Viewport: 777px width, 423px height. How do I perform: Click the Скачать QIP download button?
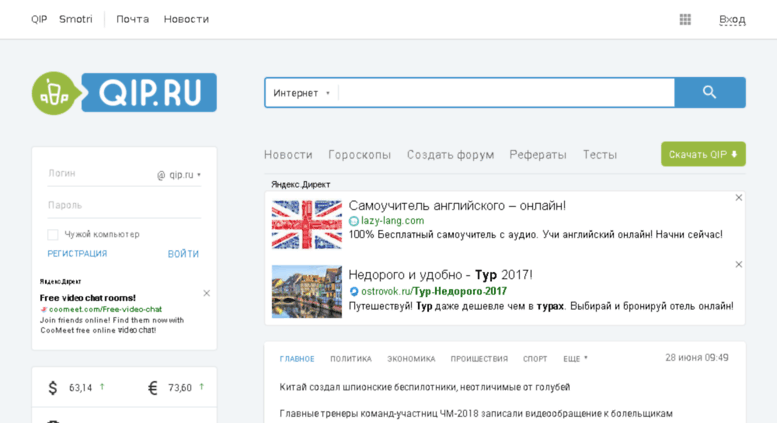click(x=703, y=154)
